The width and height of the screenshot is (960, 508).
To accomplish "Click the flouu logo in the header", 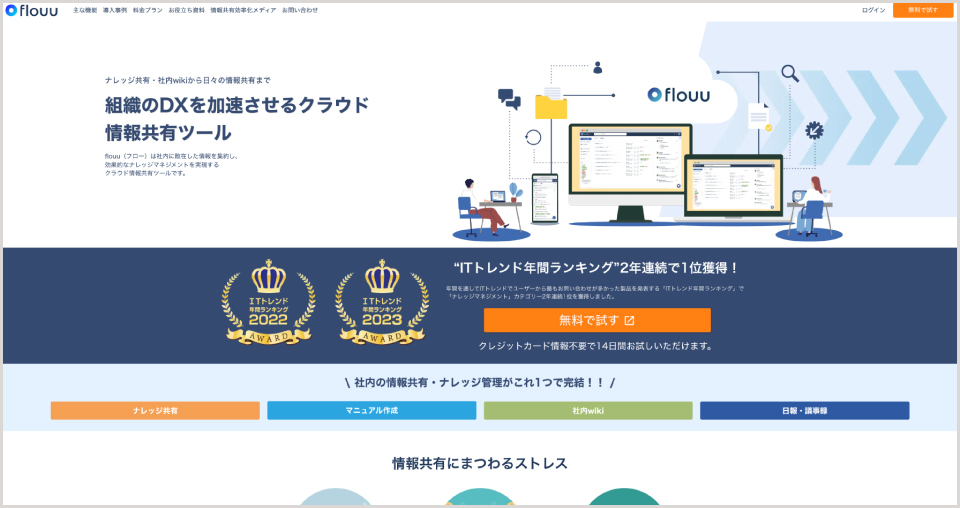I will point(31,10).
